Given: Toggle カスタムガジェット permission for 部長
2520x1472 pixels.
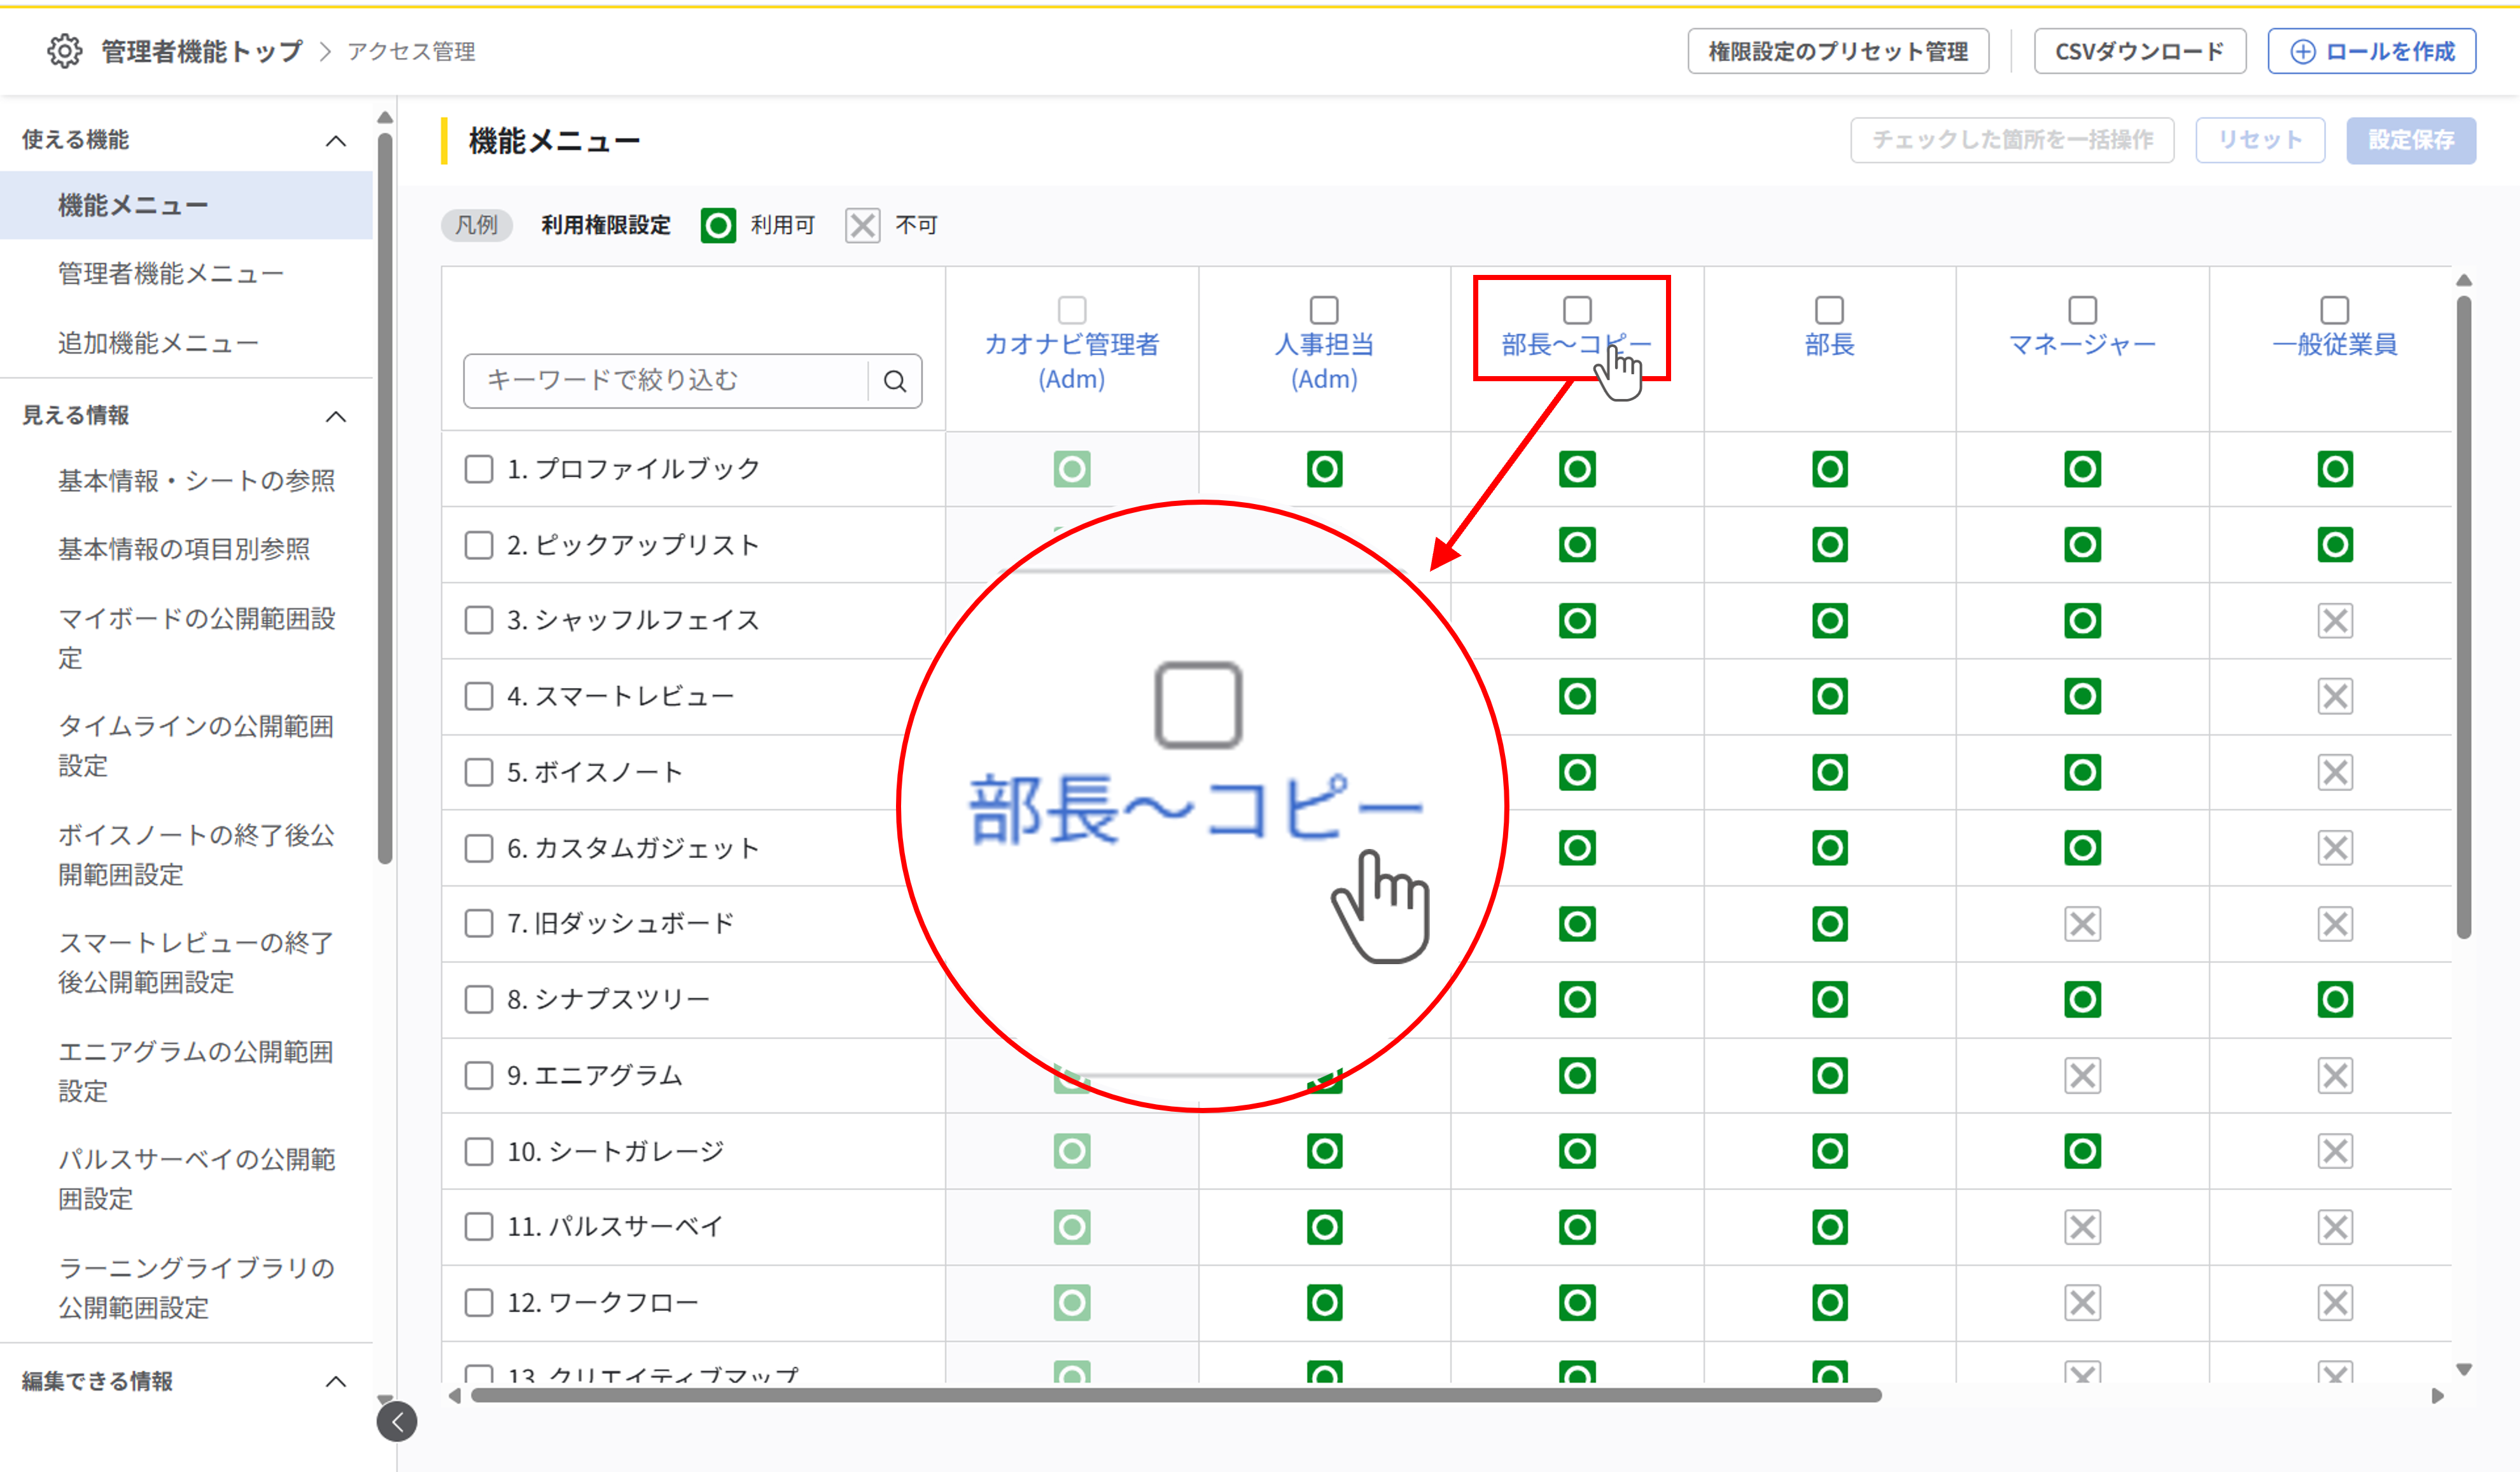Looking at the screenshot, I should pyautogui.click(x=1830, y=848).
